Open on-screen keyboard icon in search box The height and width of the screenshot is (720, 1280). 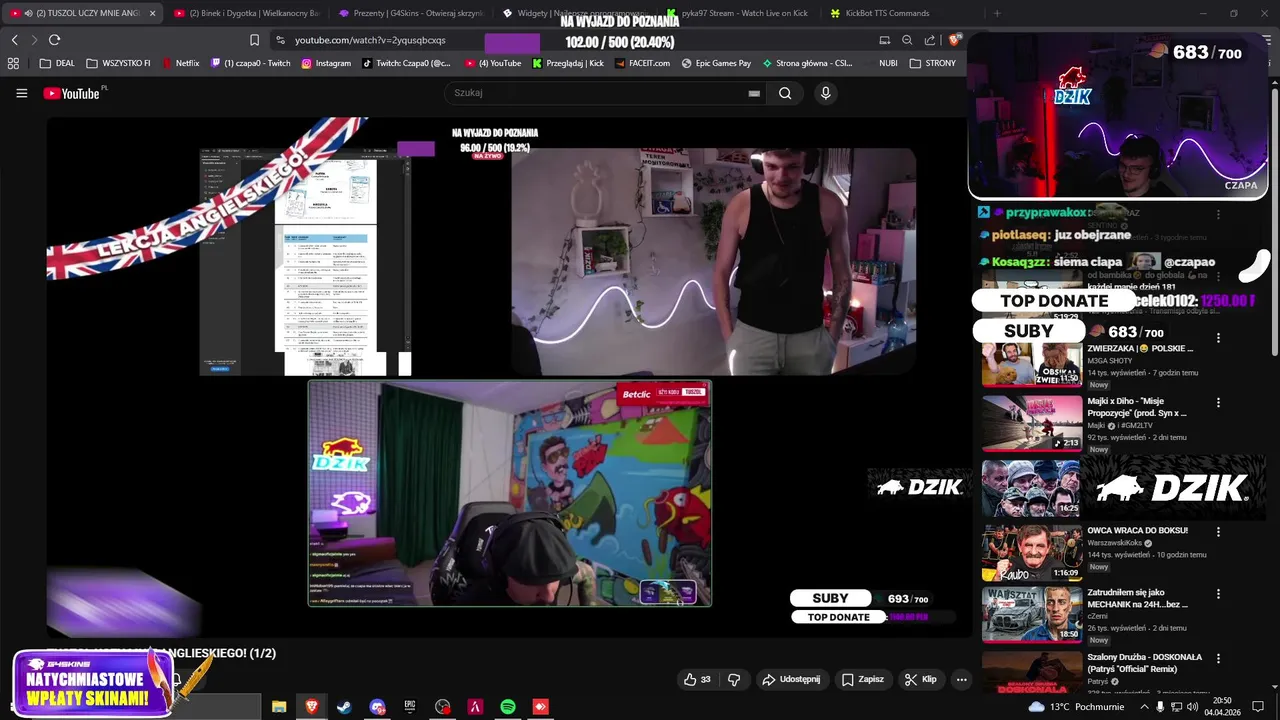754,93
